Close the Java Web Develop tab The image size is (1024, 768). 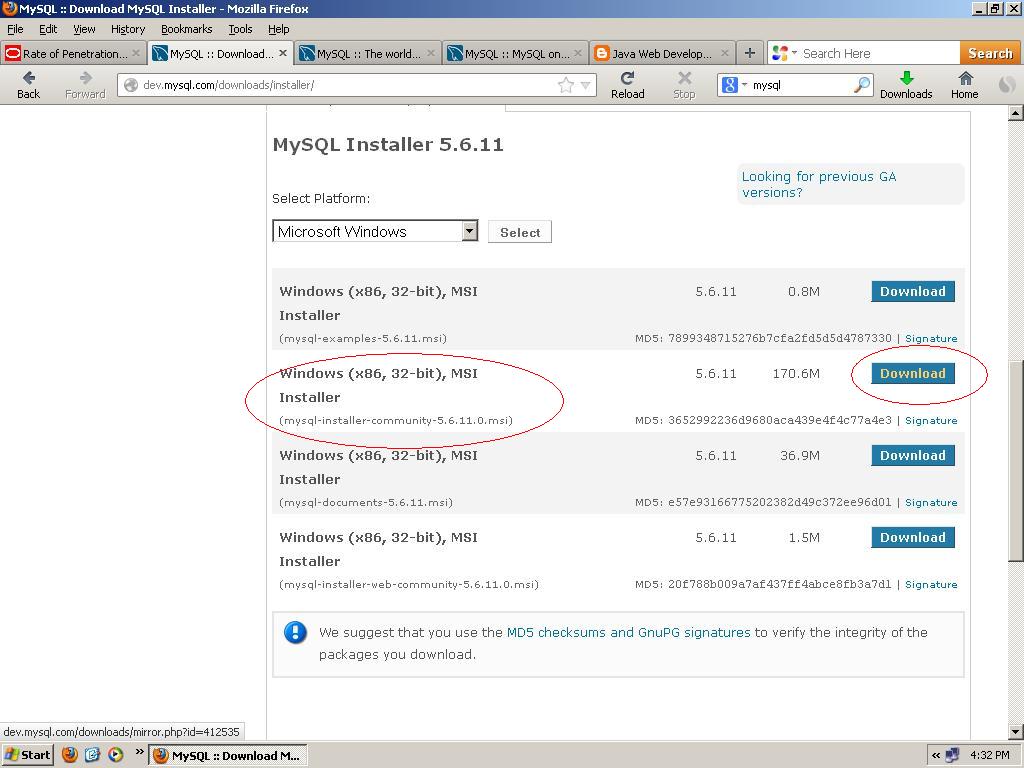click(x=725, y=53)
